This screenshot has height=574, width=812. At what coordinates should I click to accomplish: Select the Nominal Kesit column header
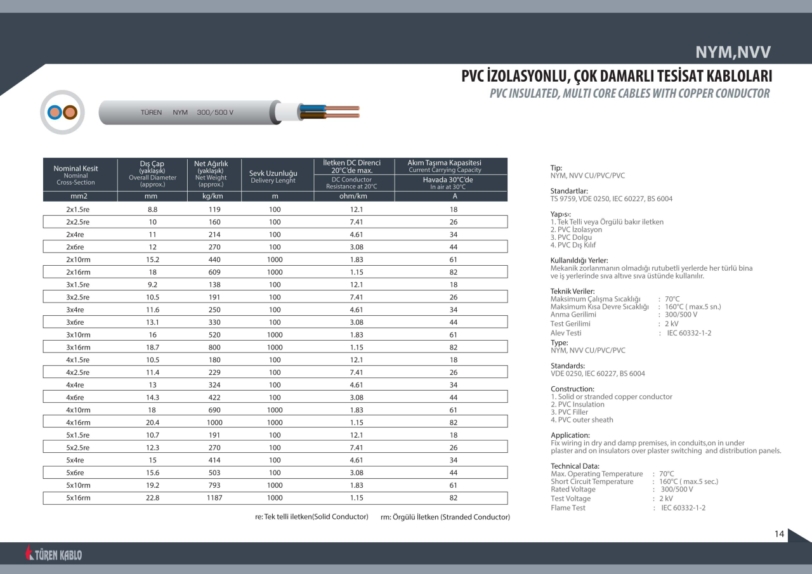[x=76, y=174]
